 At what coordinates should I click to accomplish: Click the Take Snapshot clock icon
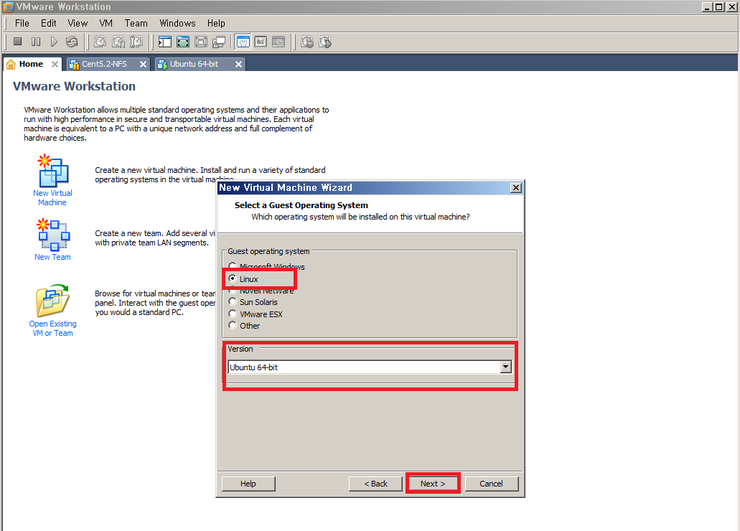tap(100, 42)
